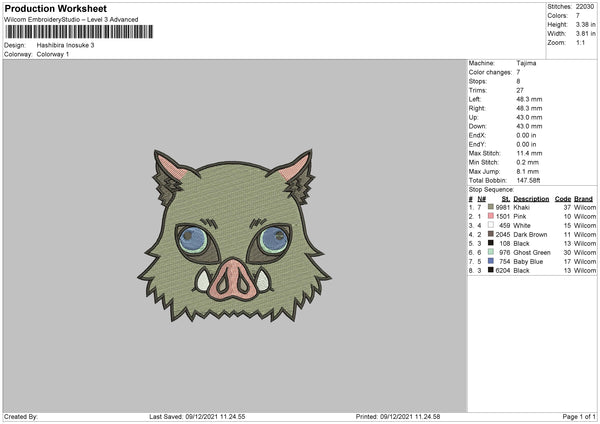Image resolution: width=600 pixels, height=424 pixels.
Task: Click the 'Ghost Green' description text
Action: pyautogui.click(x=532, y=253)
